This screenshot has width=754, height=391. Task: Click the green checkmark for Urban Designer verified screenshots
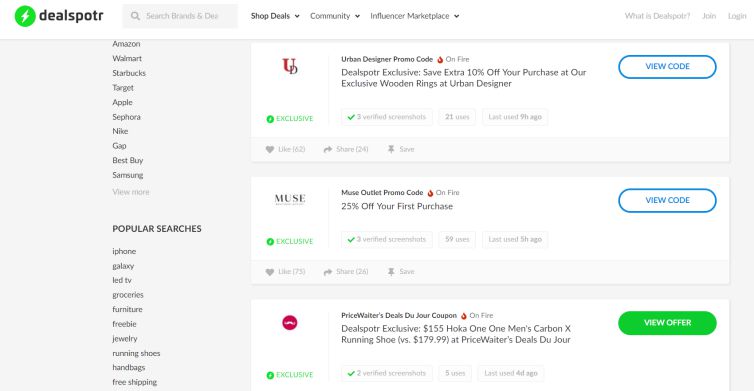(351, 117)
